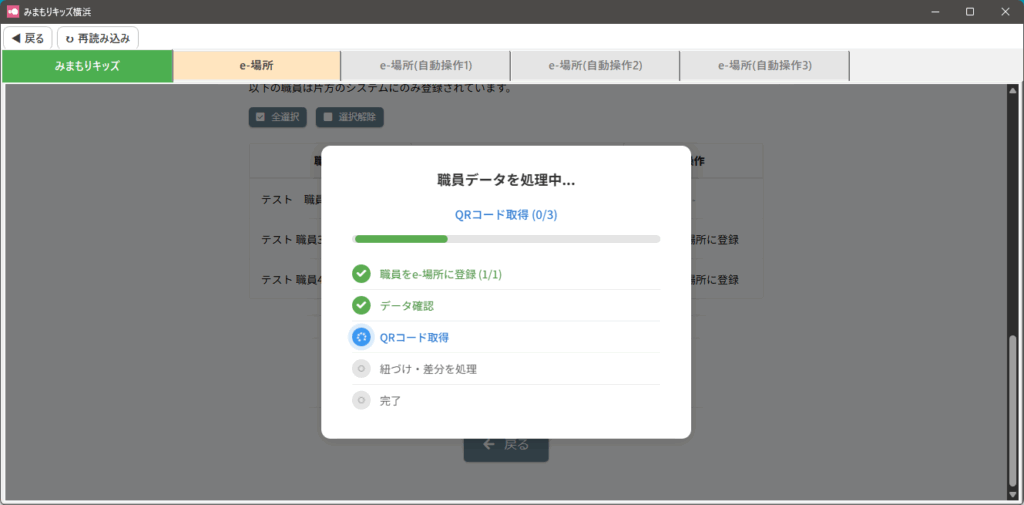
Task: Open the e-場所(自動操作3) tab
Action: pos(764,66)
